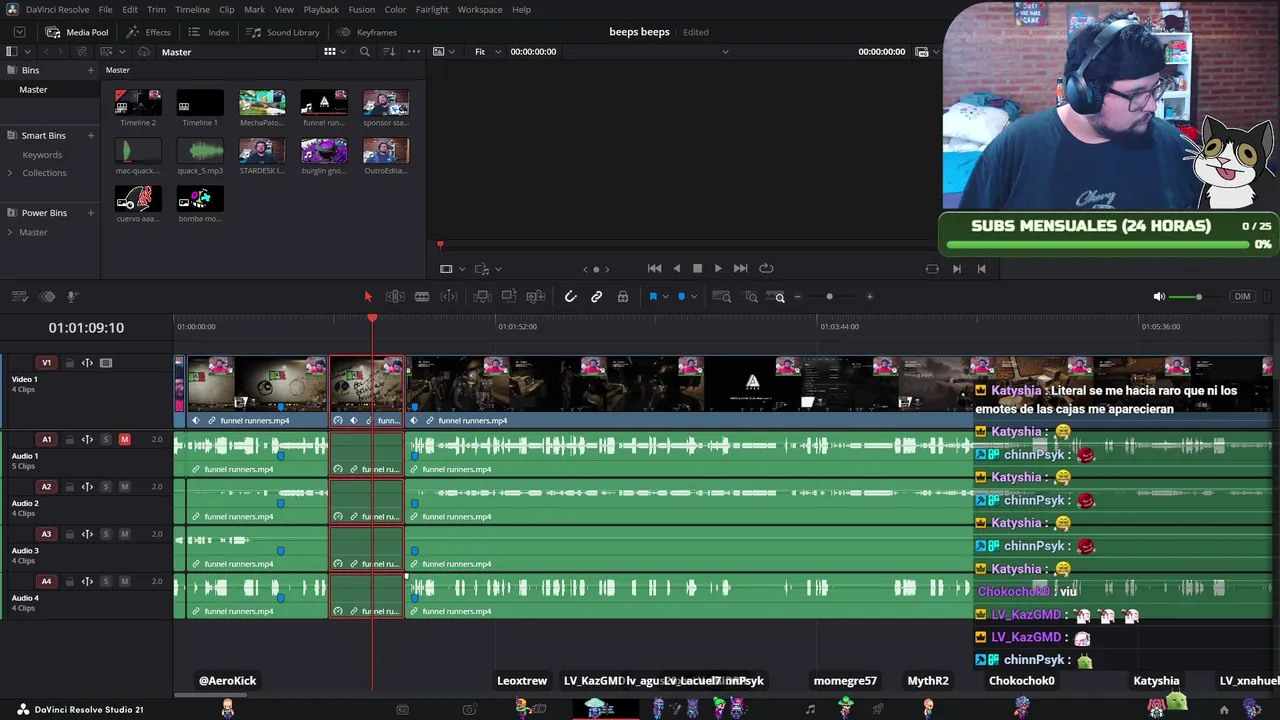Toggle auto track selector on Audio 4

[87, 582]
